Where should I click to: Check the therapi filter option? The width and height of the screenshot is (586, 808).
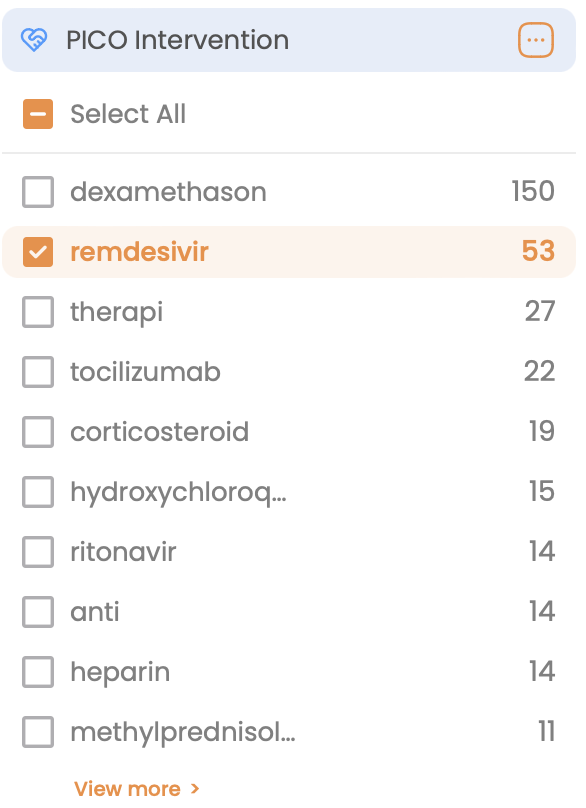coord(38,312)
